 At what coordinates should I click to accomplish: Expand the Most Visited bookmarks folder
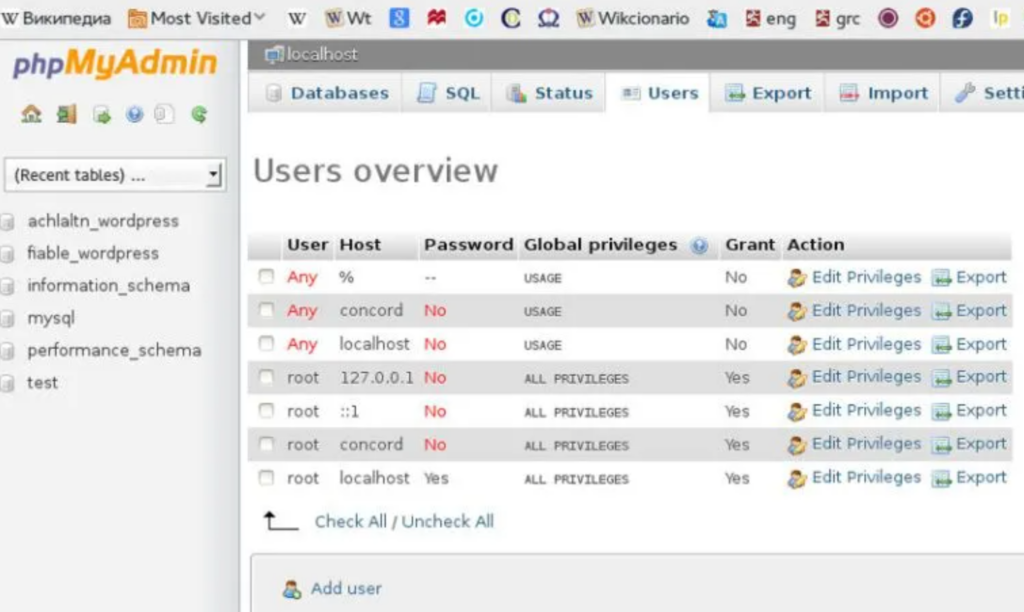(x=196, y=18)
